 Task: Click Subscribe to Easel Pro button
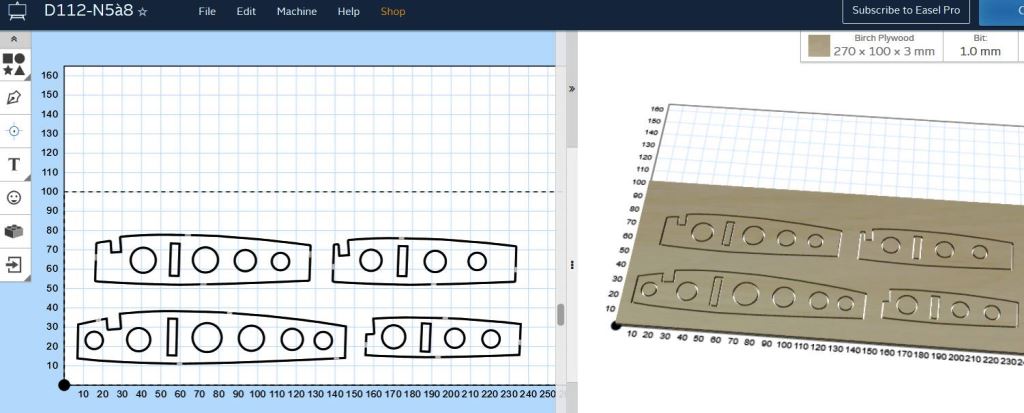905,12
